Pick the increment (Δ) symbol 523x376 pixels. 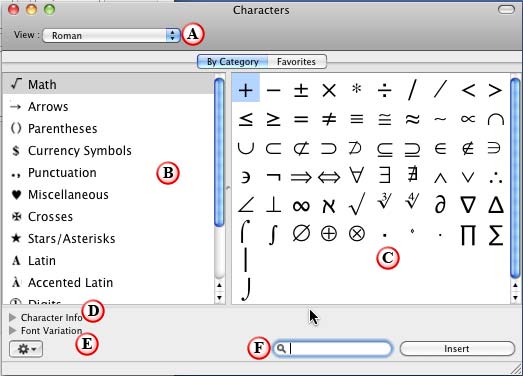click(x=496, y=205)
